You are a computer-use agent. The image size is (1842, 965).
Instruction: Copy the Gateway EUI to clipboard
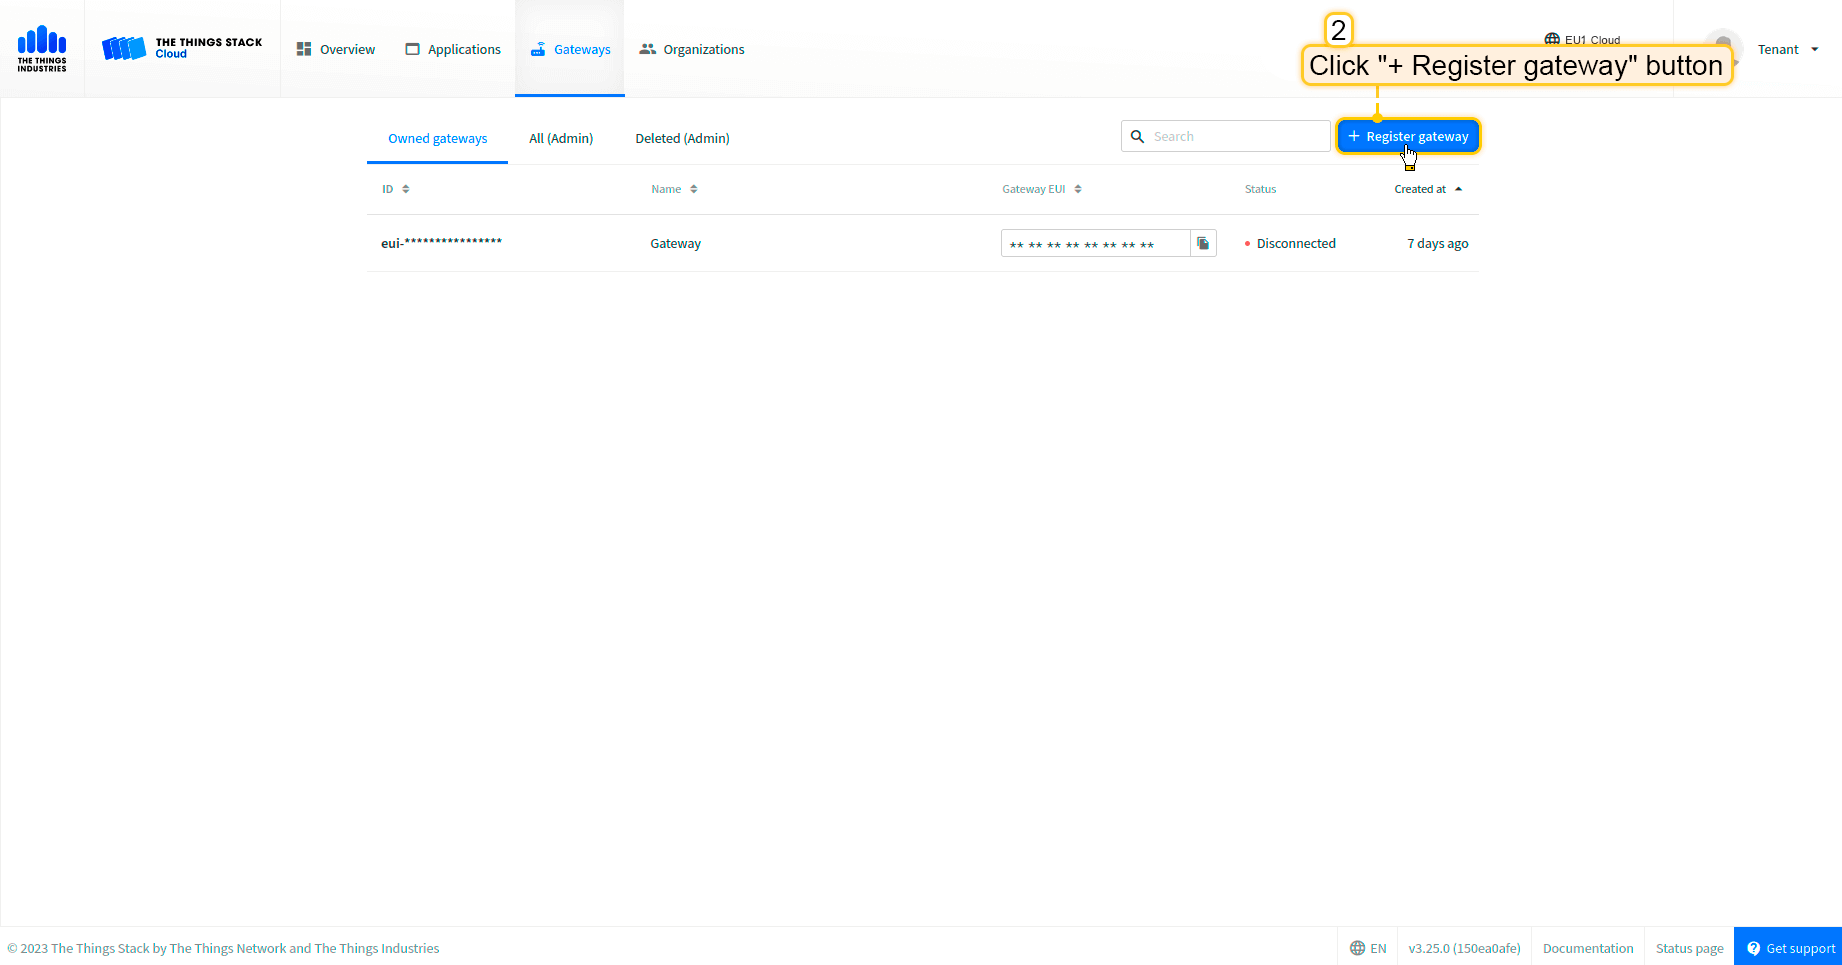point(1203,243)
